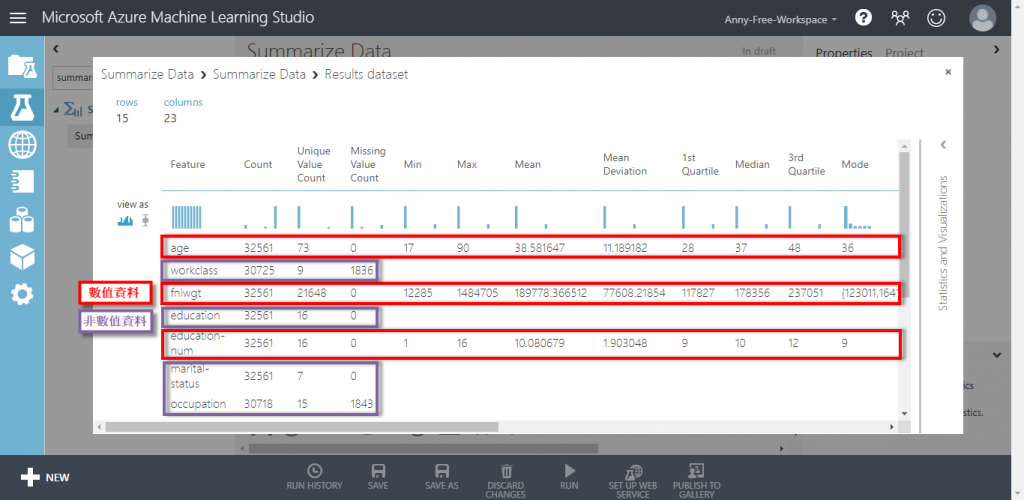Open the user account avatar
Viewport: 1024px width, 500px height.
click(983, 18)
